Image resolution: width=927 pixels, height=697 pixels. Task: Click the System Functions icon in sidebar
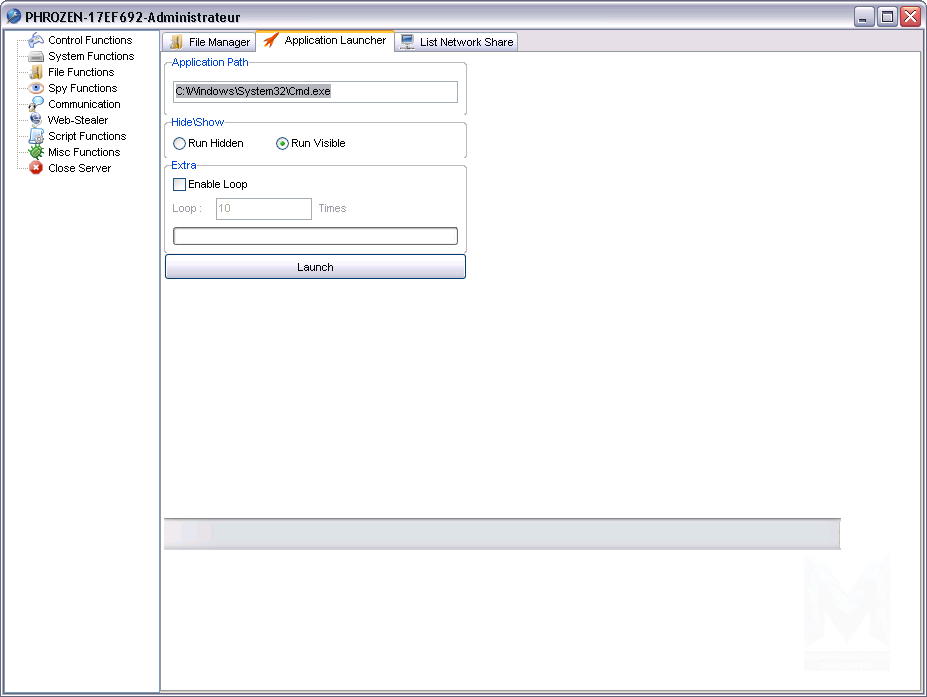pyautogui.click(x=37, y=56)
